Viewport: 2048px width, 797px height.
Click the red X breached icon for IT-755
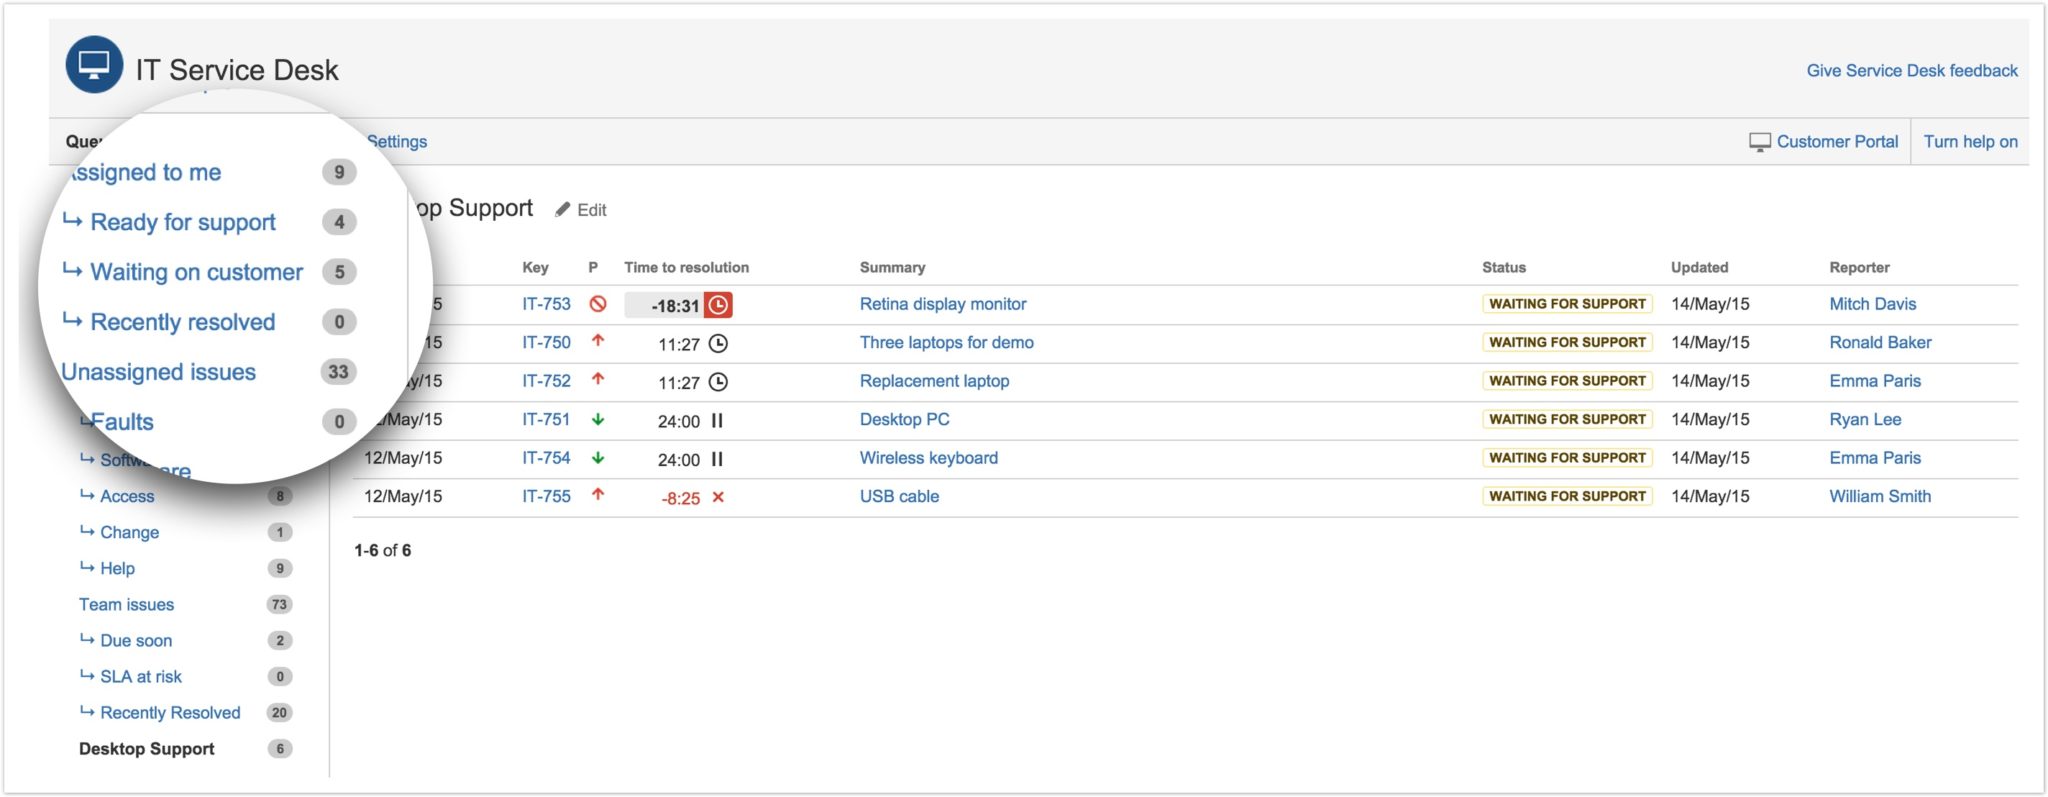point(718,497)
